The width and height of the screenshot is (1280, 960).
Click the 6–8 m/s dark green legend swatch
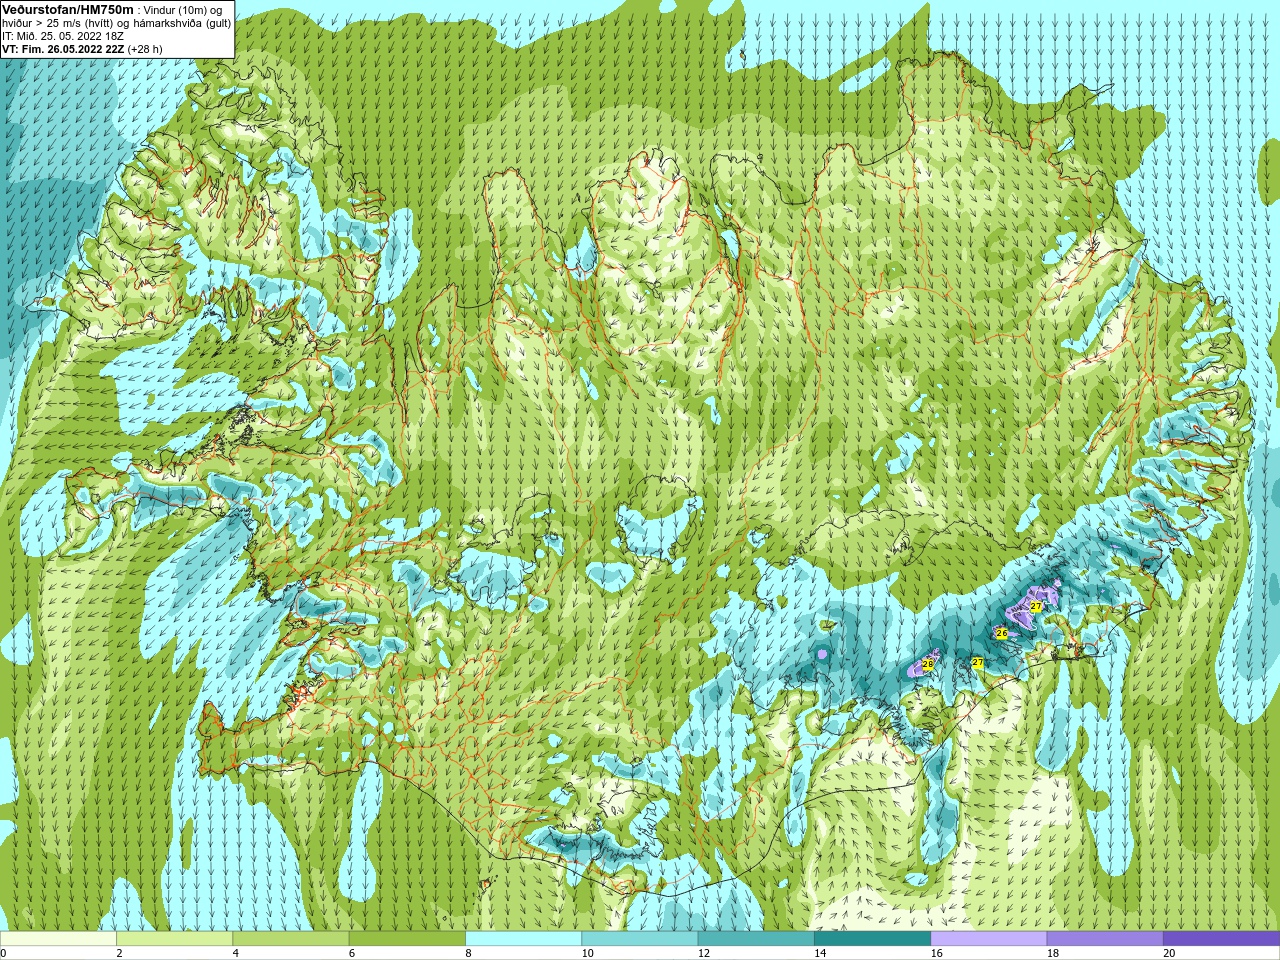pyautogui.click(x=407, y=939)
